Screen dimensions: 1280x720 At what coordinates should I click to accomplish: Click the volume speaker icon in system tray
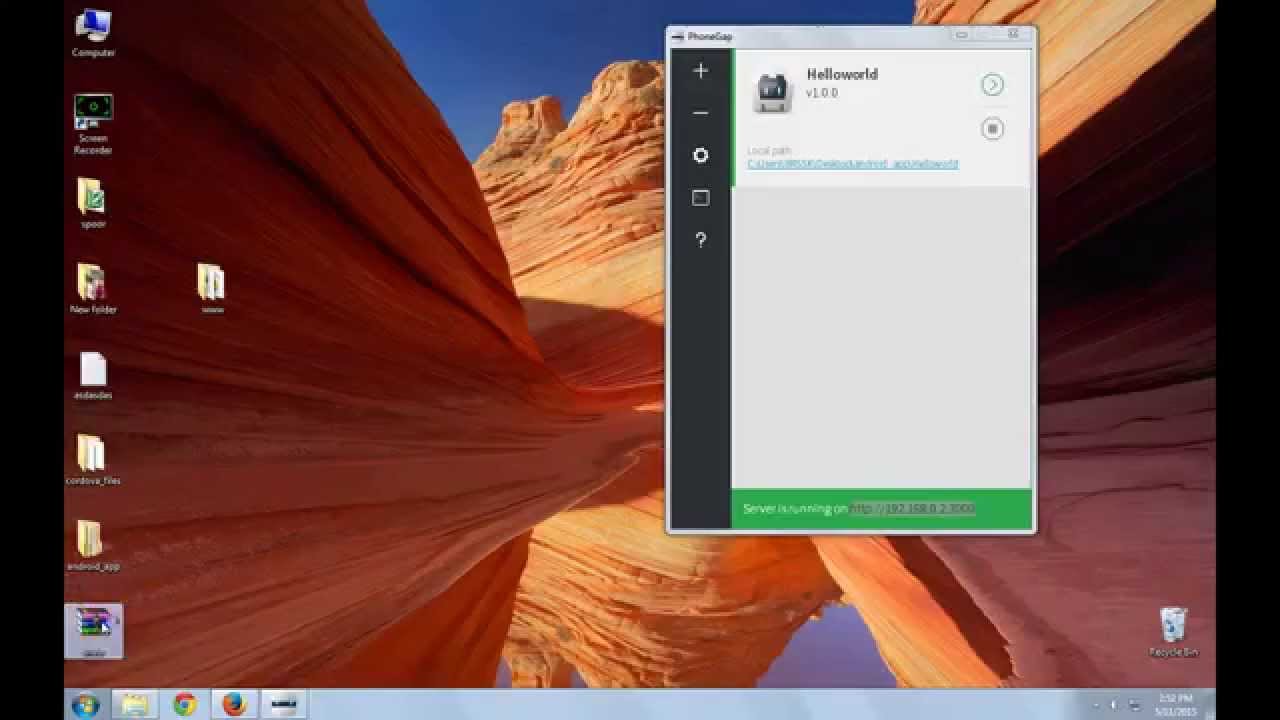click(x=1113, y=705)
